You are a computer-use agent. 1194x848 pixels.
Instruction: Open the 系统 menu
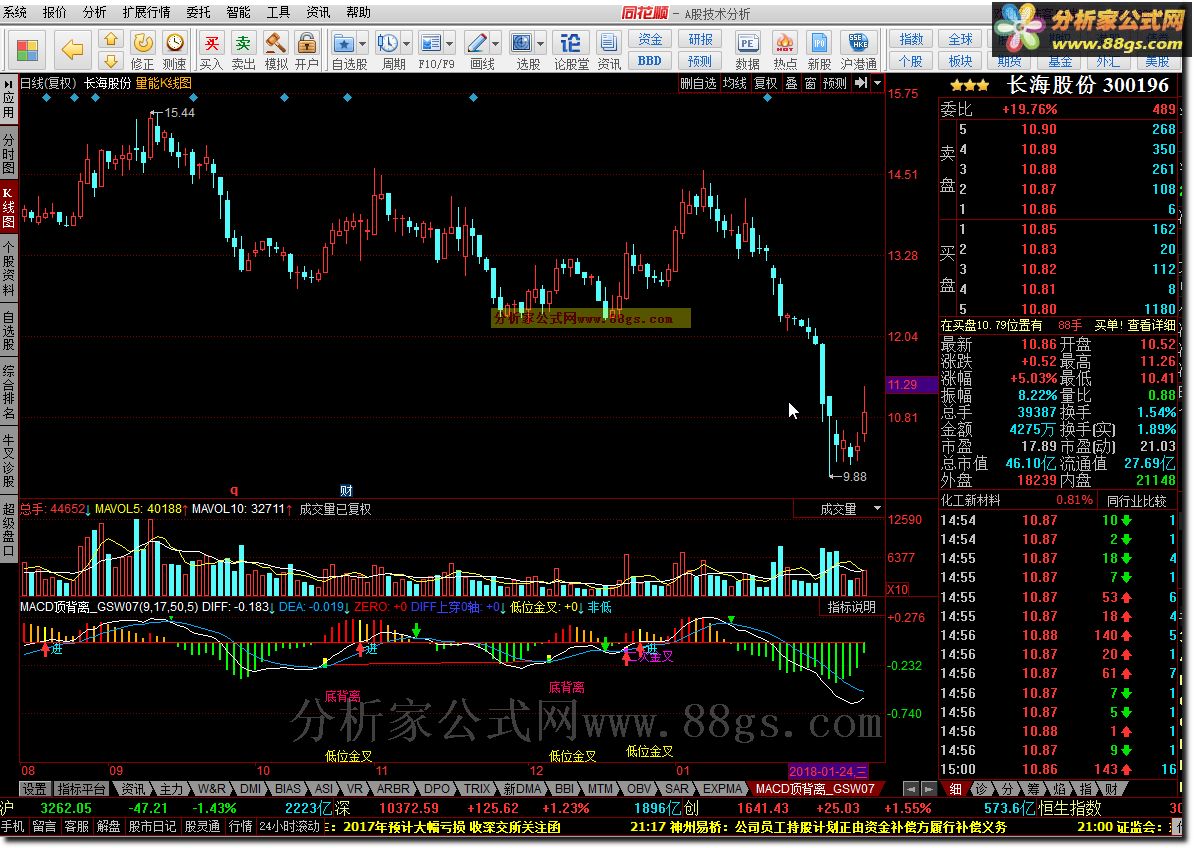pyautogui.click(x=14, y=12)
